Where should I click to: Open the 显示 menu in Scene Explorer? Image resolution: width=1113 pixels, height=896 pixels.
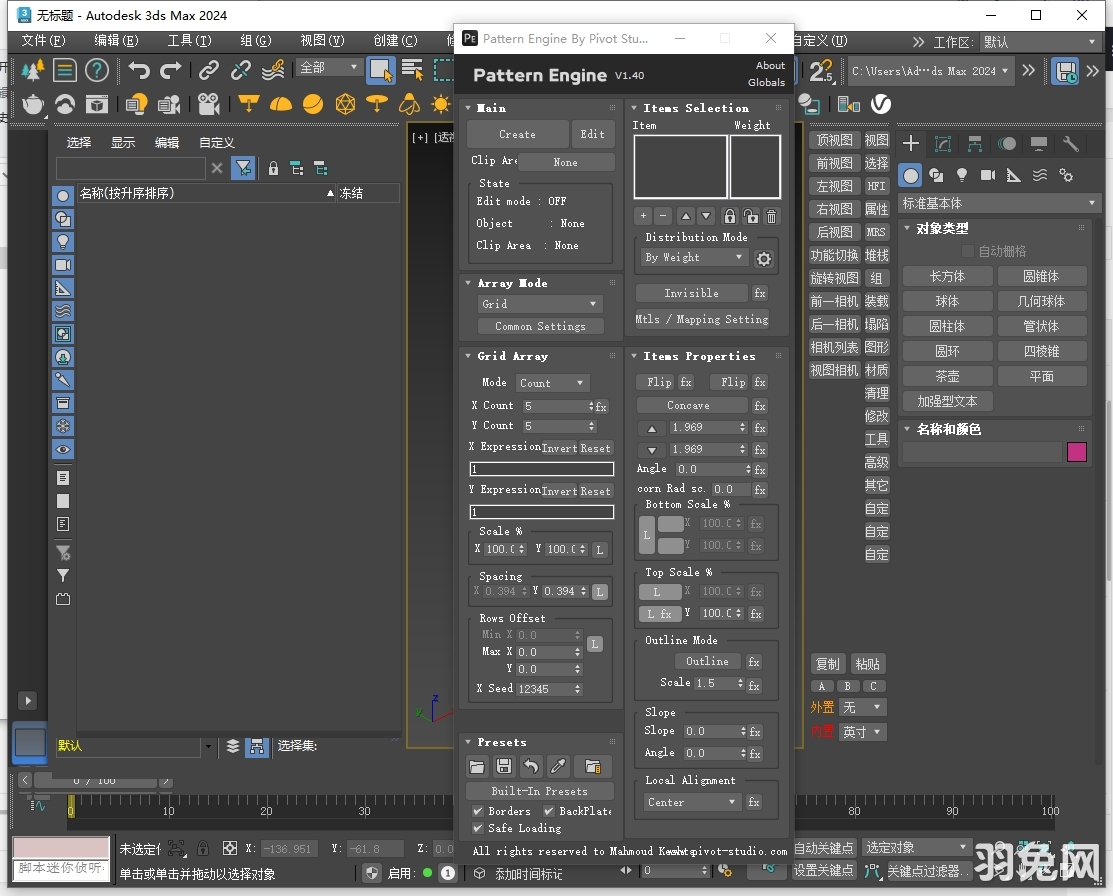(124, 142)
